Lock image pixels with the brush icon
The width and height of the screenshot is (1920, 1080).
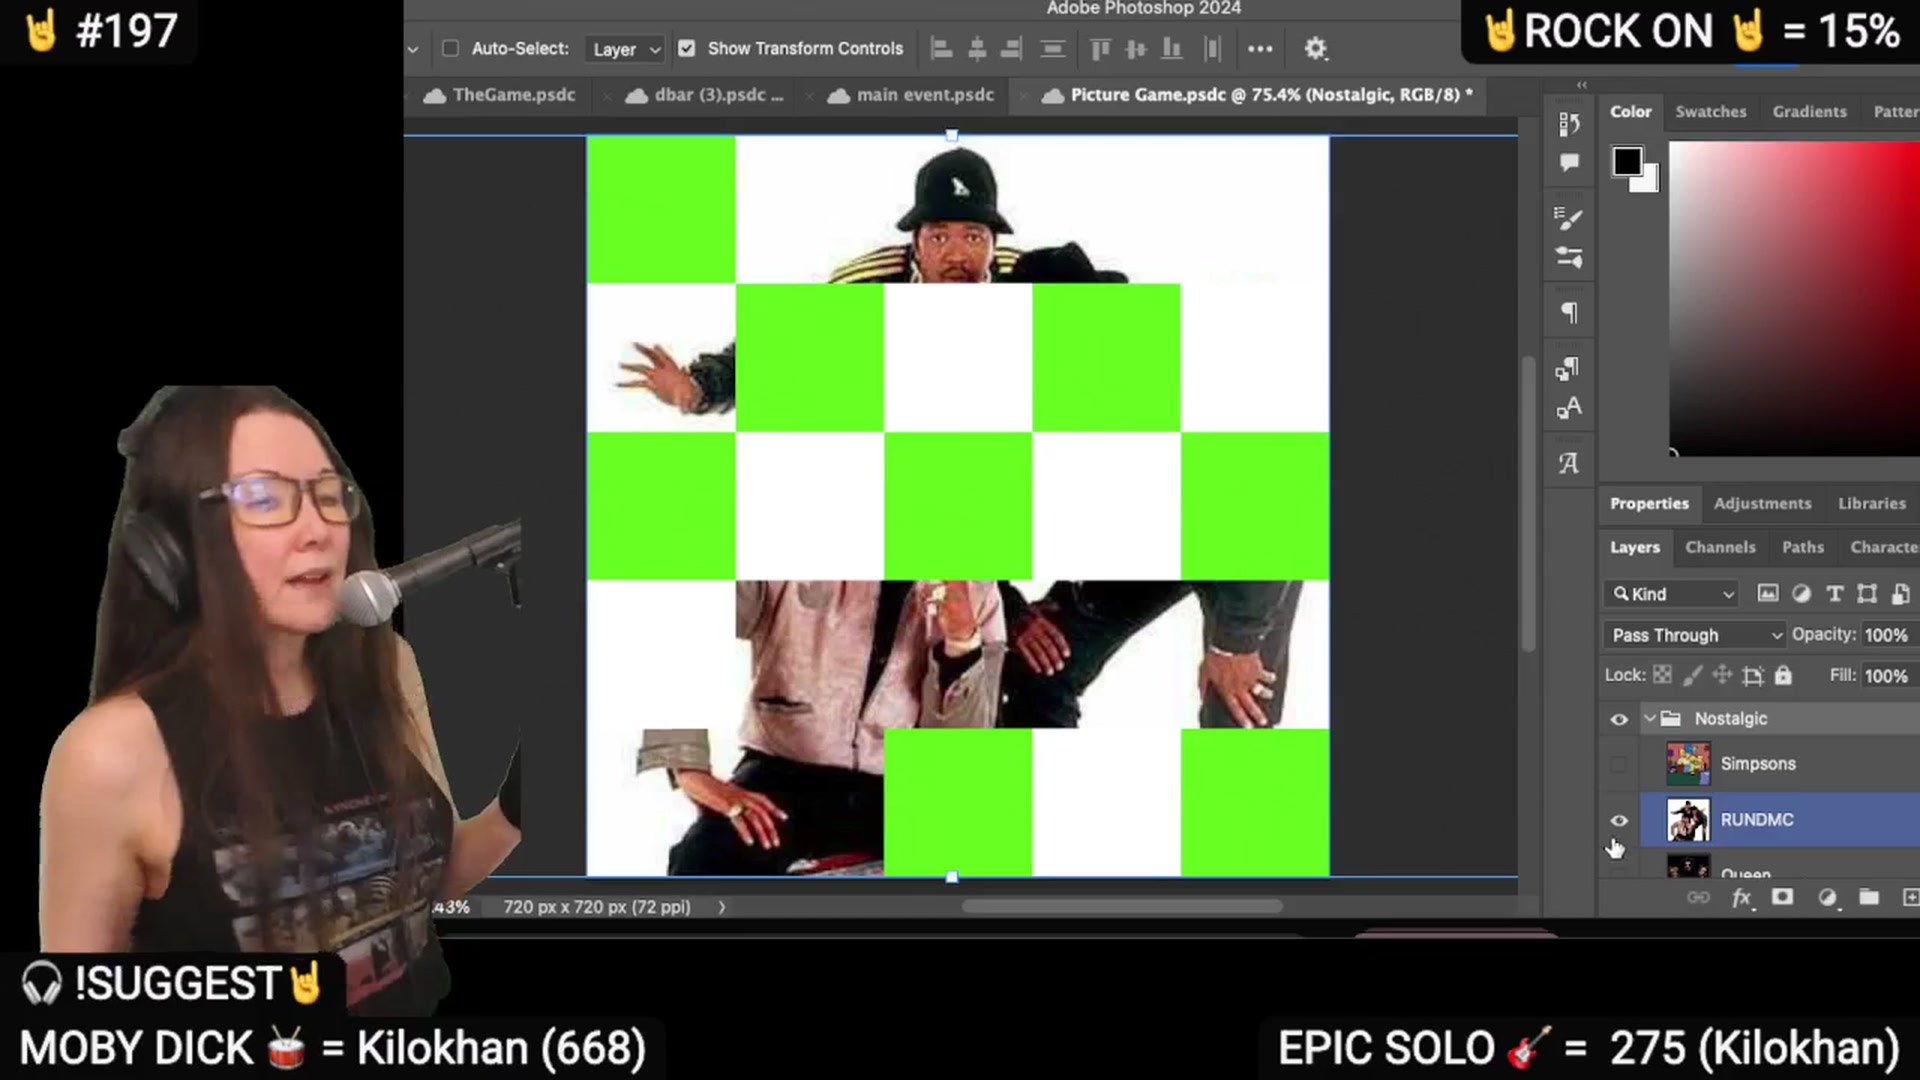1692,675
